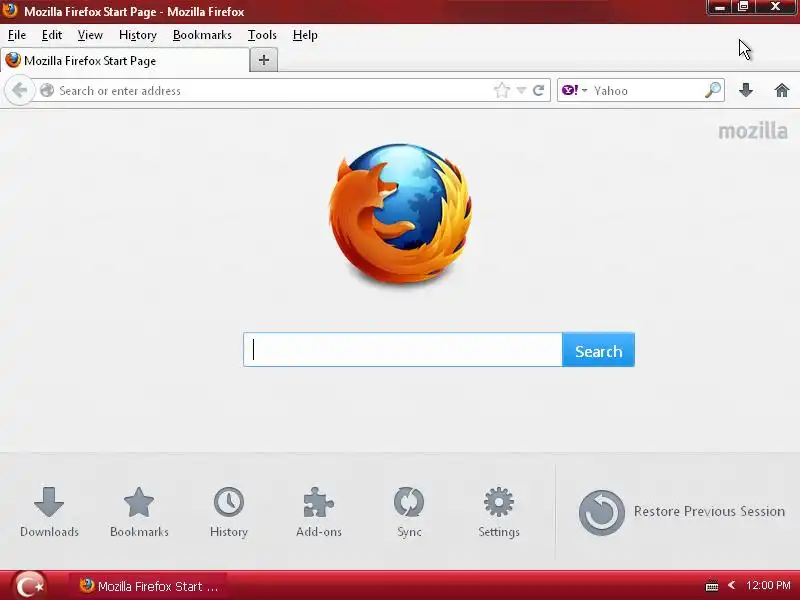This screenshot has width=800, height=600.
Task: Click the mozilla wordmark link
Action: (x=753, y=131)
